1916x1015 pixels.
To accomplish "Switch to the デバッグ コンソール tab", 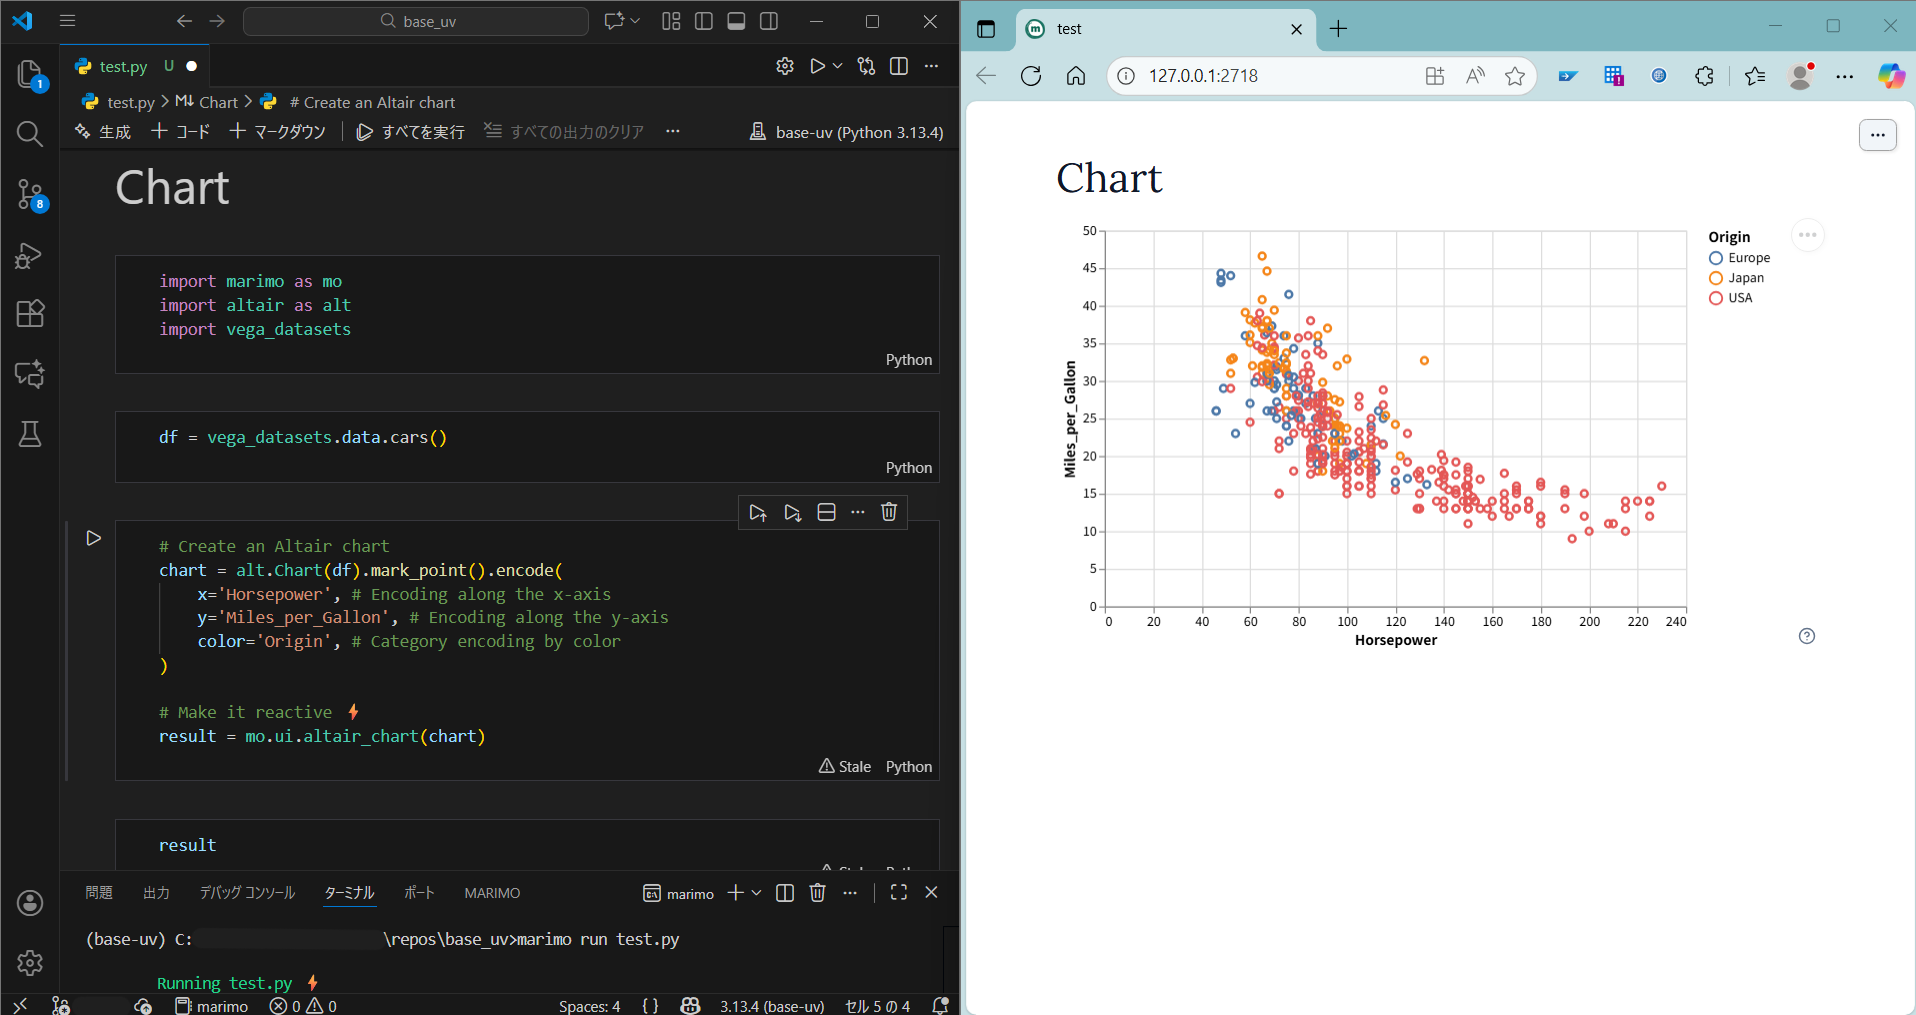I will pos(247,893).
